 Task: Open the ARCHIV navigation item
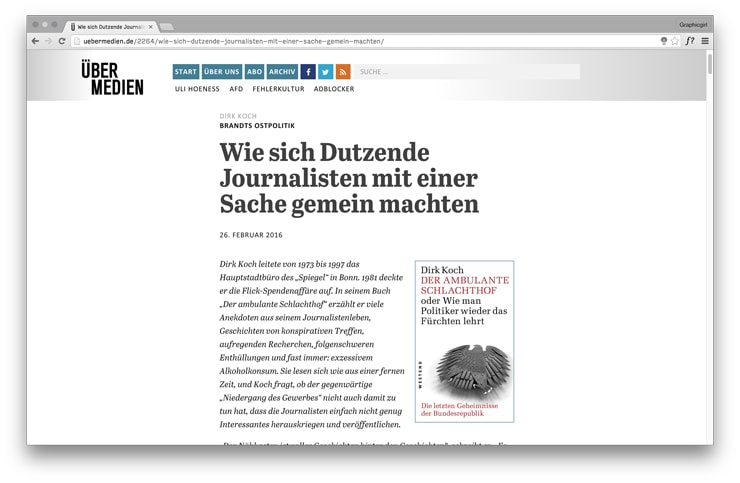pyautogui.click(x=282, y=72)
